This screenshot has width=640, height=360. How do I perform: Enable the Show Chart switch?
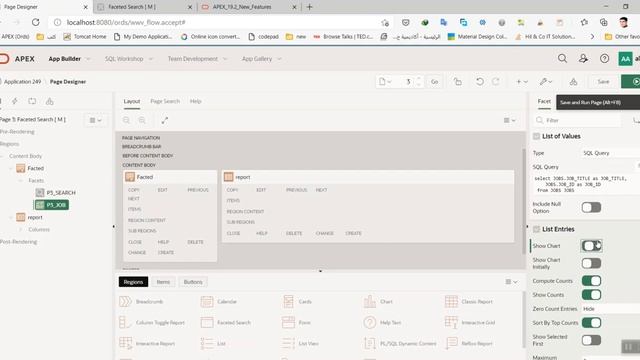[591, 246]
